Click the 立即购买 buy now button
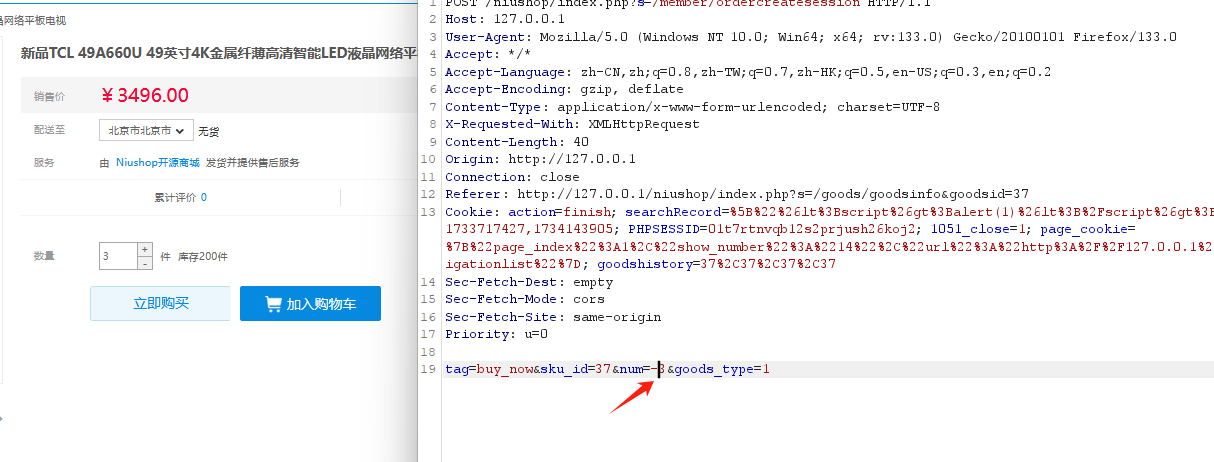 pos(161,303)
